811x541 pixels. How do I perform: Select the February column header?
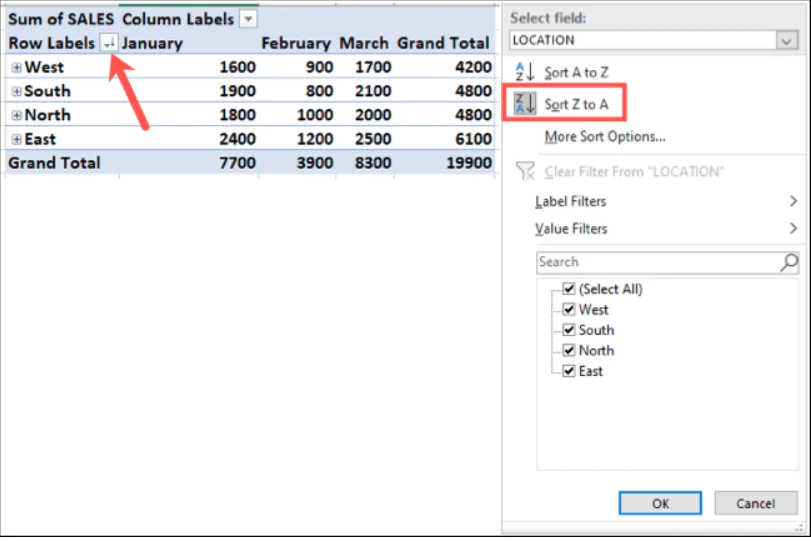click(x=296, y=43)
